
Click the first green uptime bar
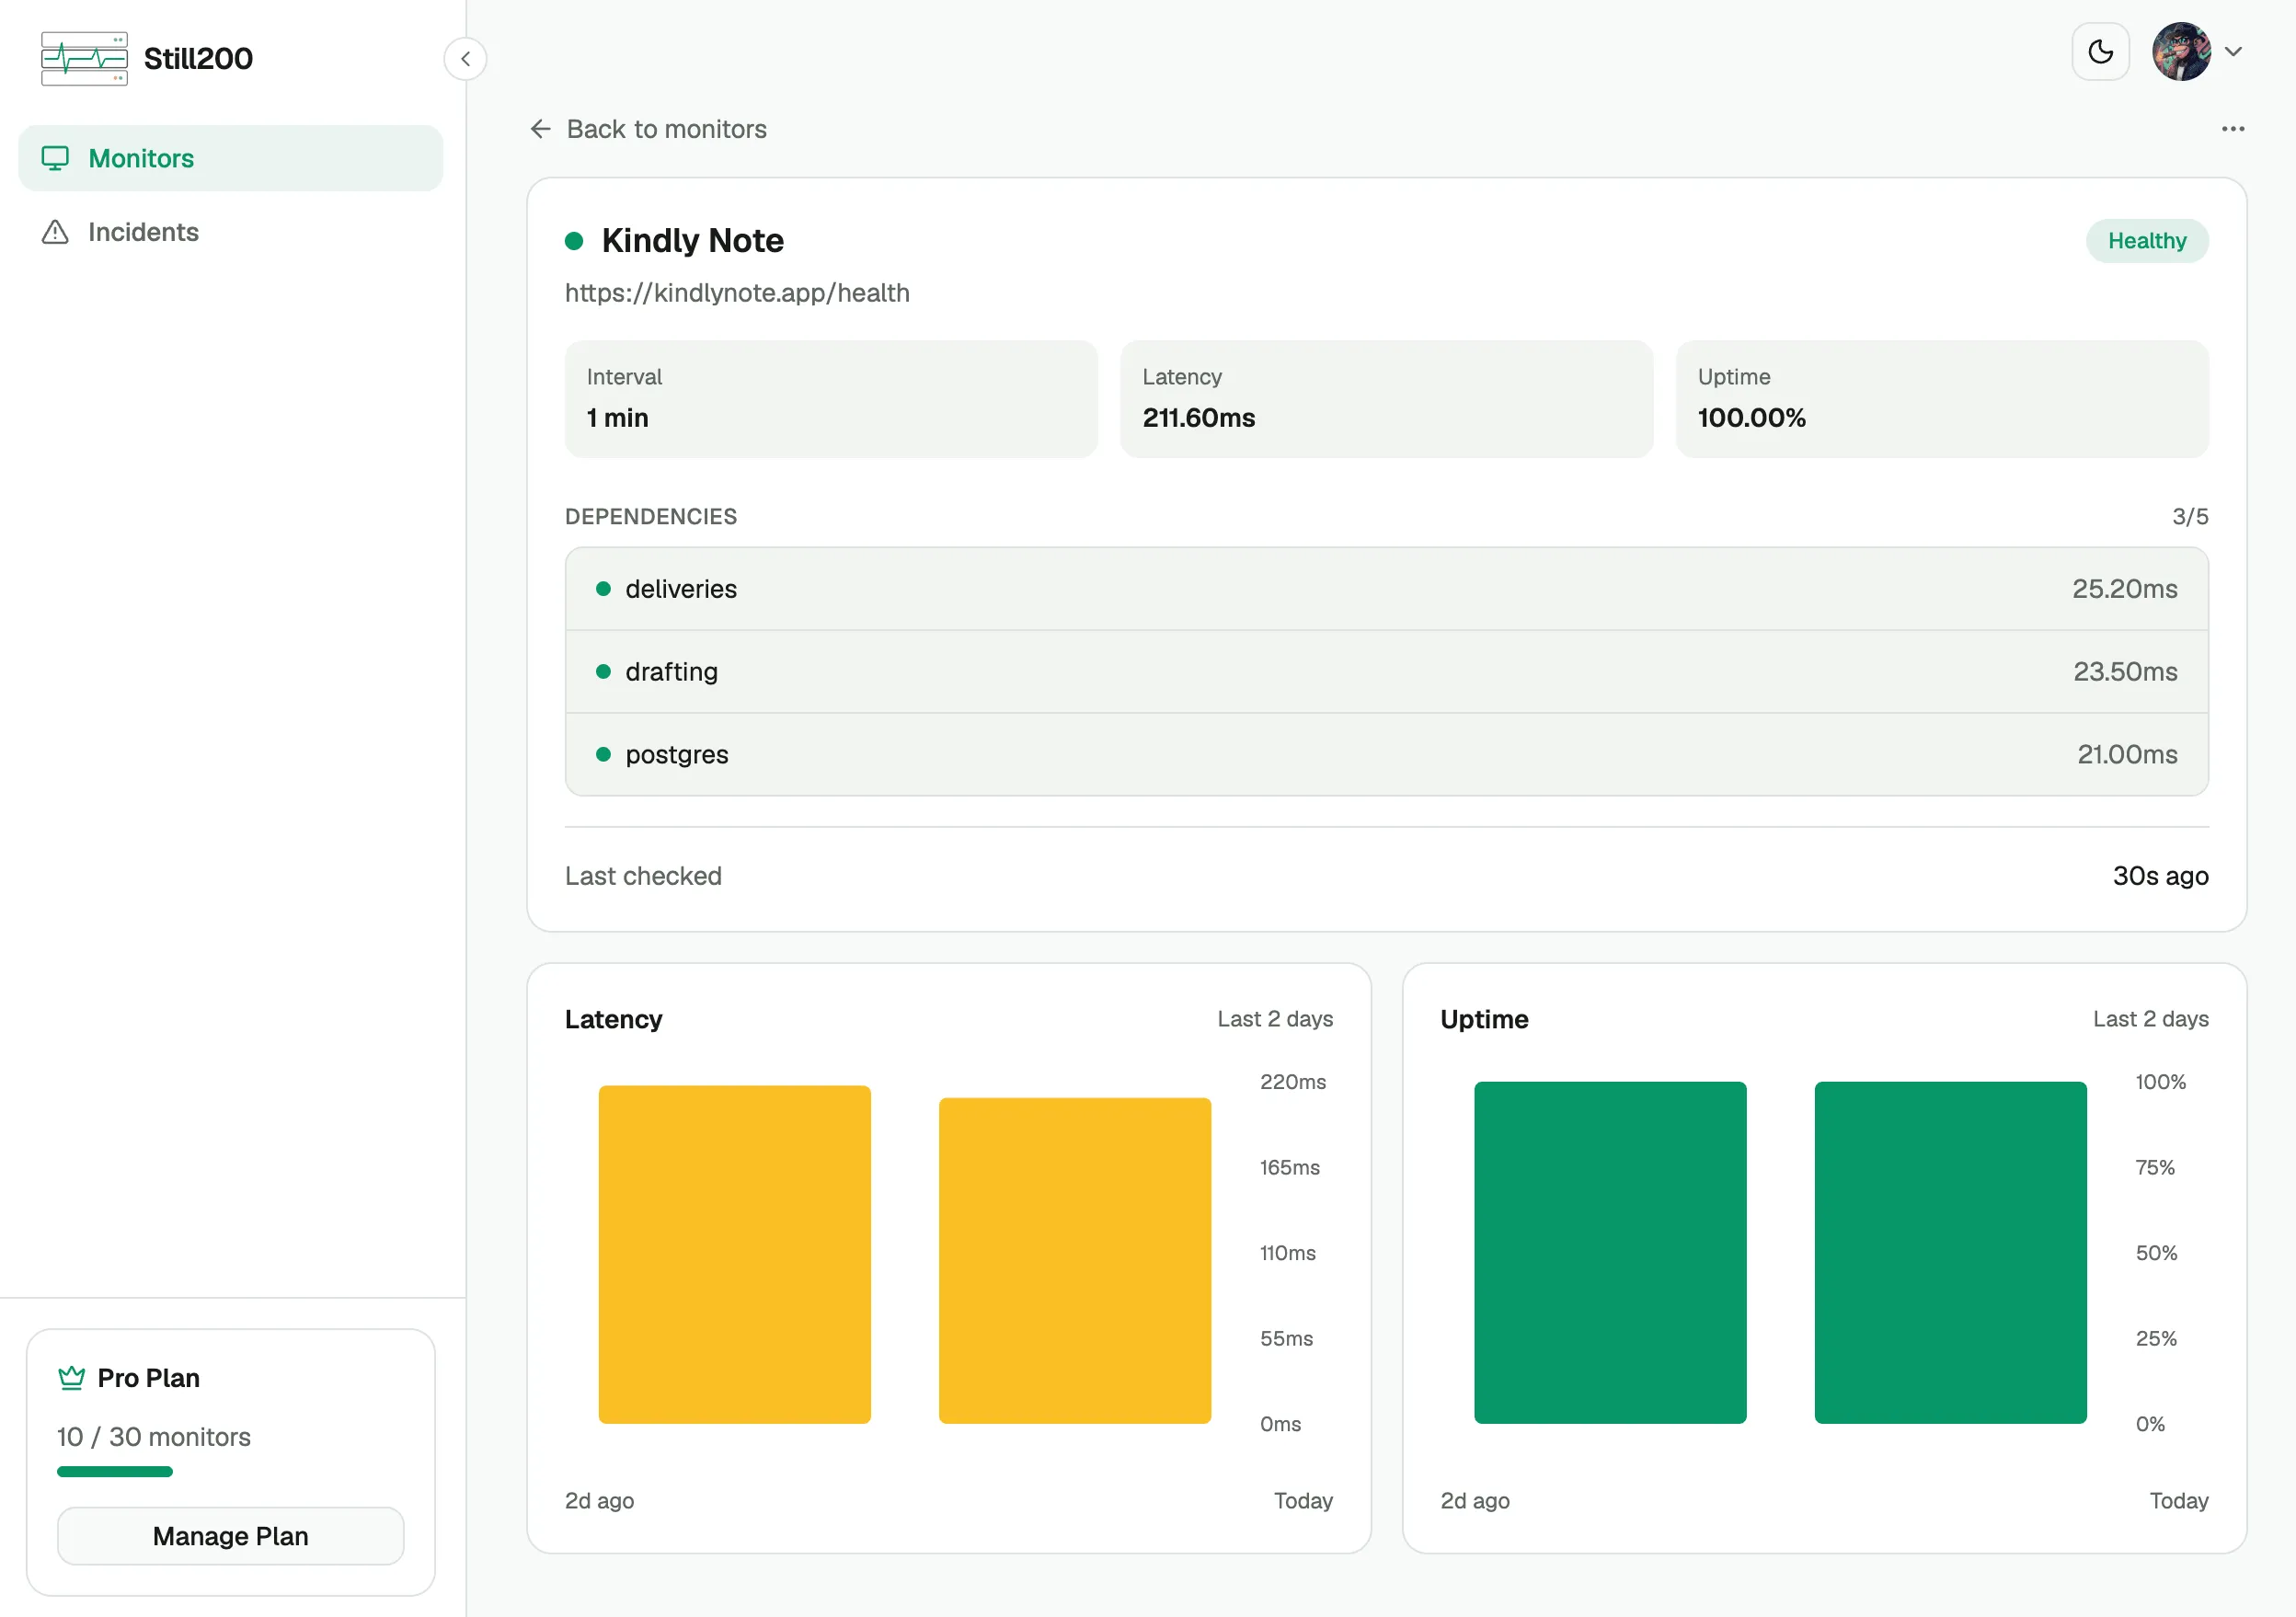[x=1610, y=1252]
